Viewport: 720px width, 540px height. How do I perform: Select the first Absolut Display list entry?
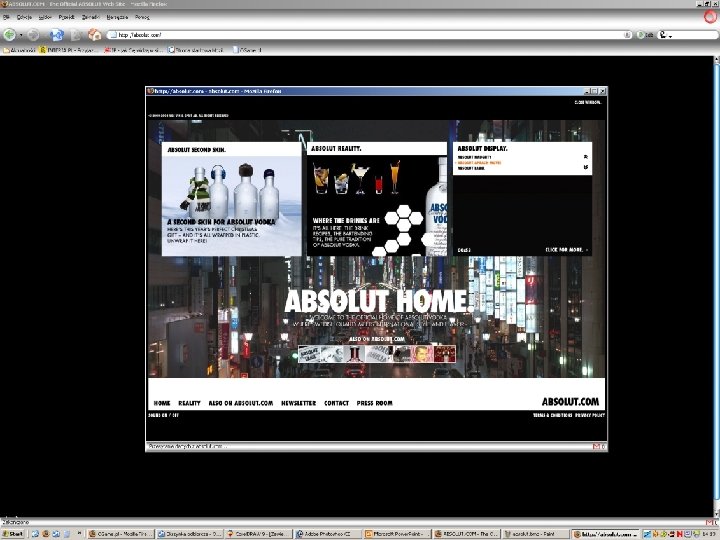474,157
